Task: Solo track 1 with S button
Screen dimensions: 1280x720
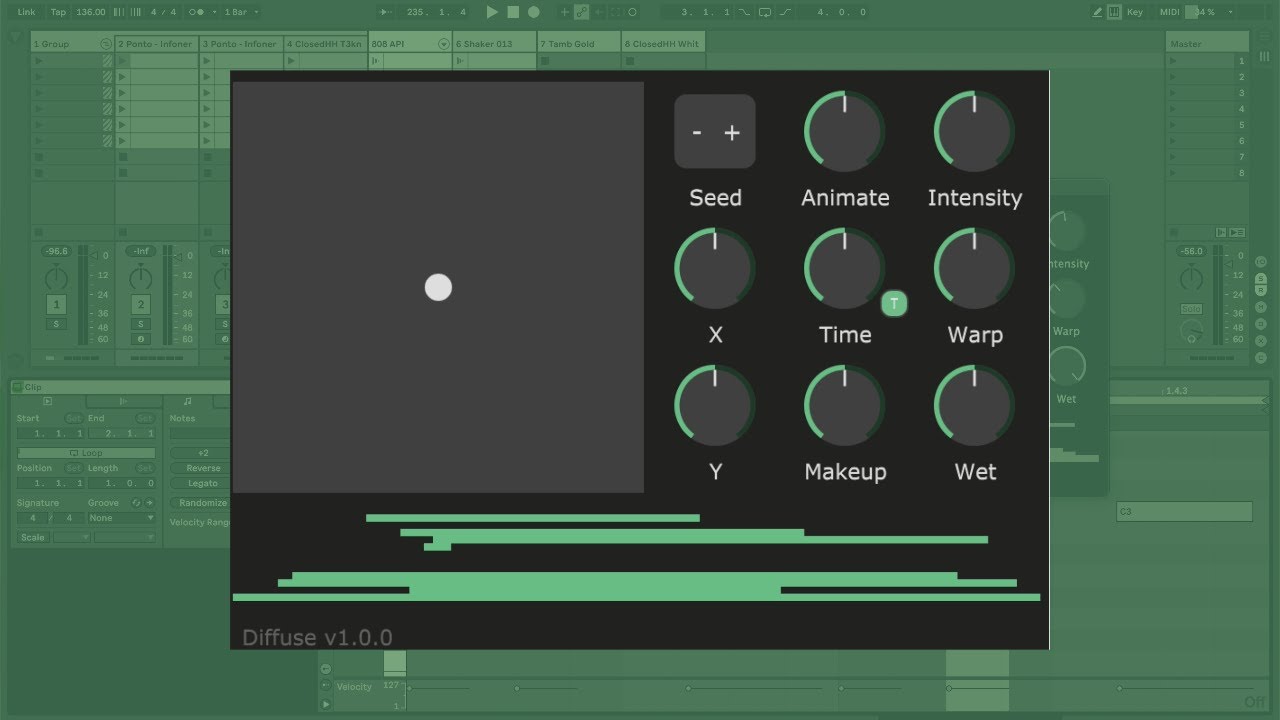Action: 57,324
